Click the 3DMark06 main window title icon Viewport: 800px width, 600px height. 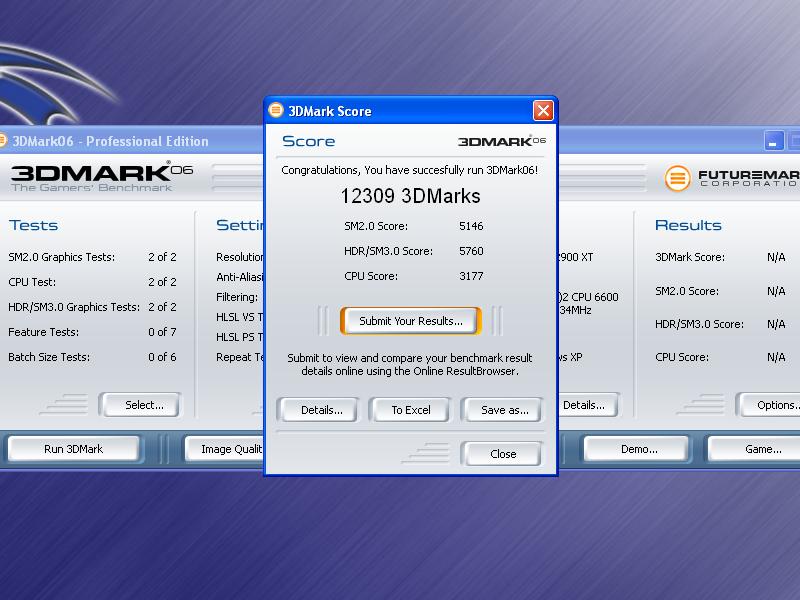3,140
